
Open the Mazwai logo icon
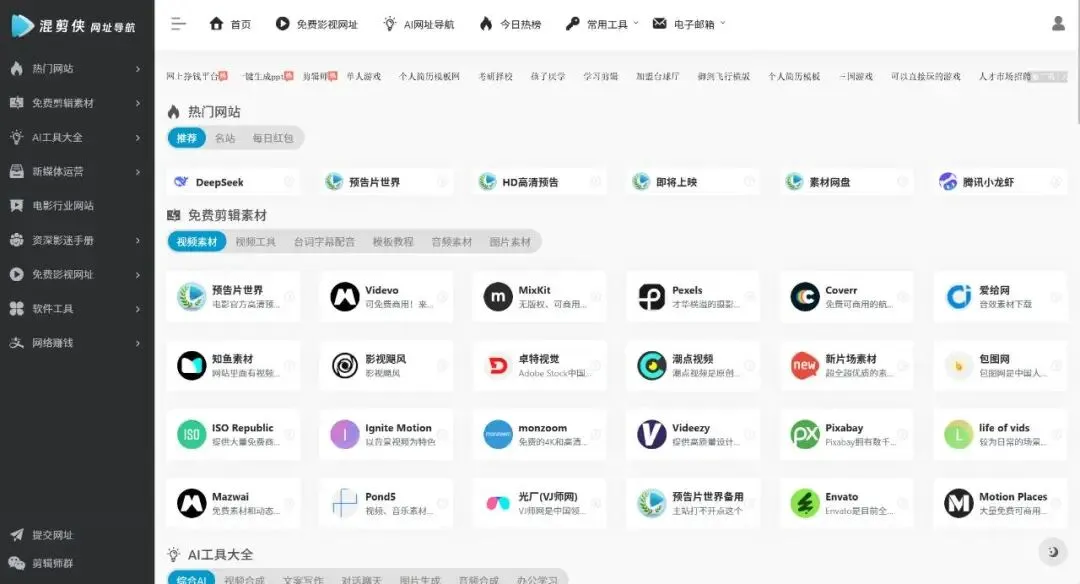tap(191, 503)
